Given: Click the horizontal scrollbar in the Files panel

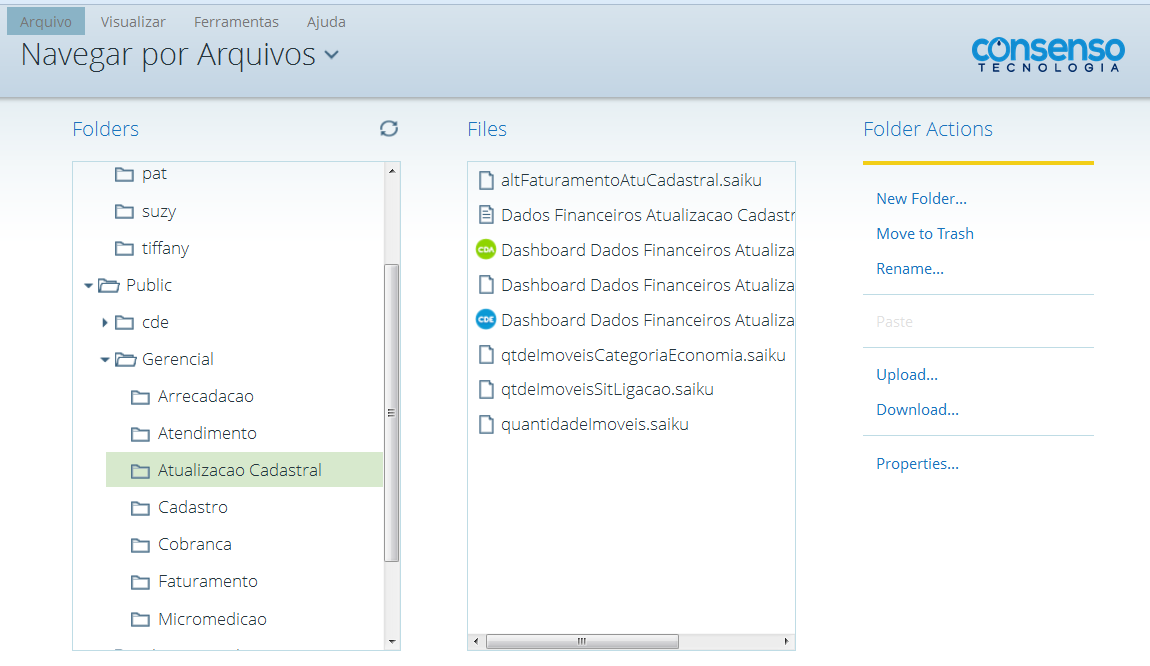Looking at the screenshot, I should 582,641.
